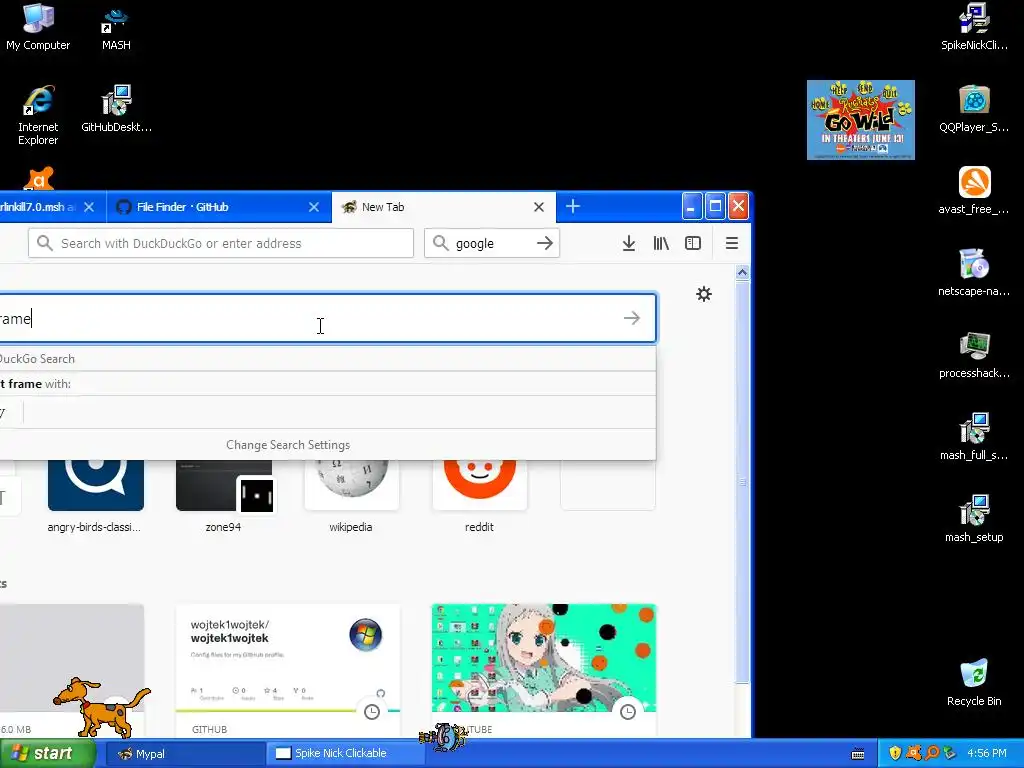
Task: Open the MASH desktop shortcut
Action: [x=116, y=27]
